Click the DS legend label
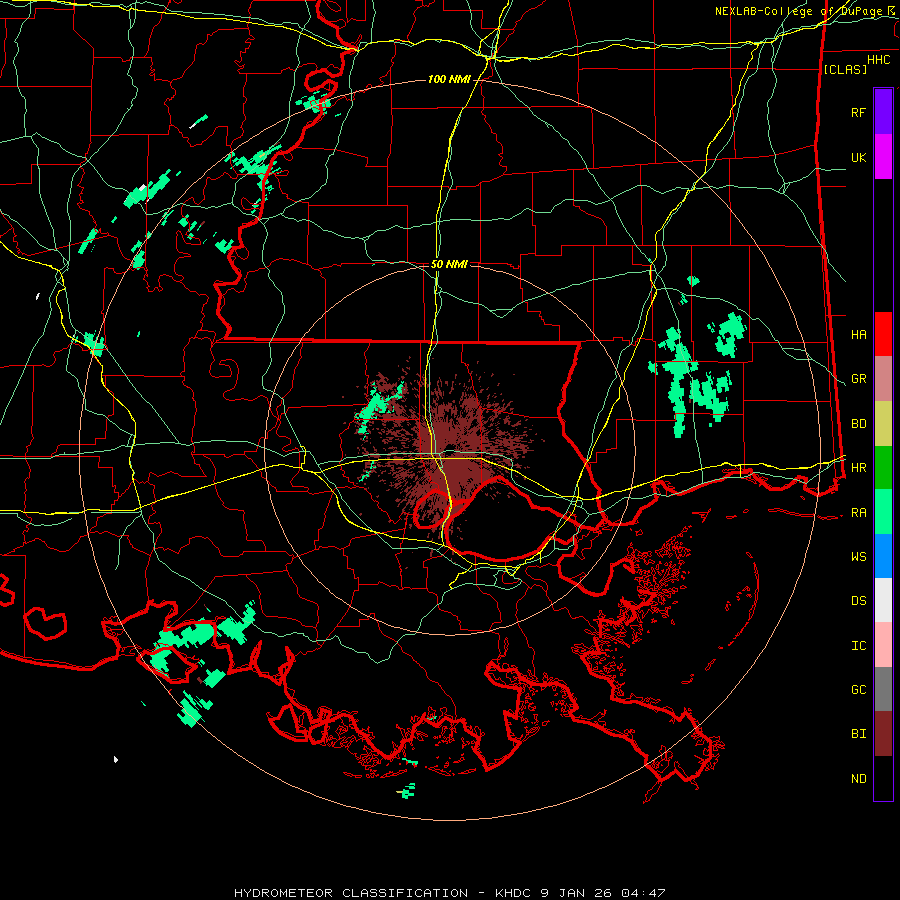This screenshot has height=900, width=900. (859, 600)
